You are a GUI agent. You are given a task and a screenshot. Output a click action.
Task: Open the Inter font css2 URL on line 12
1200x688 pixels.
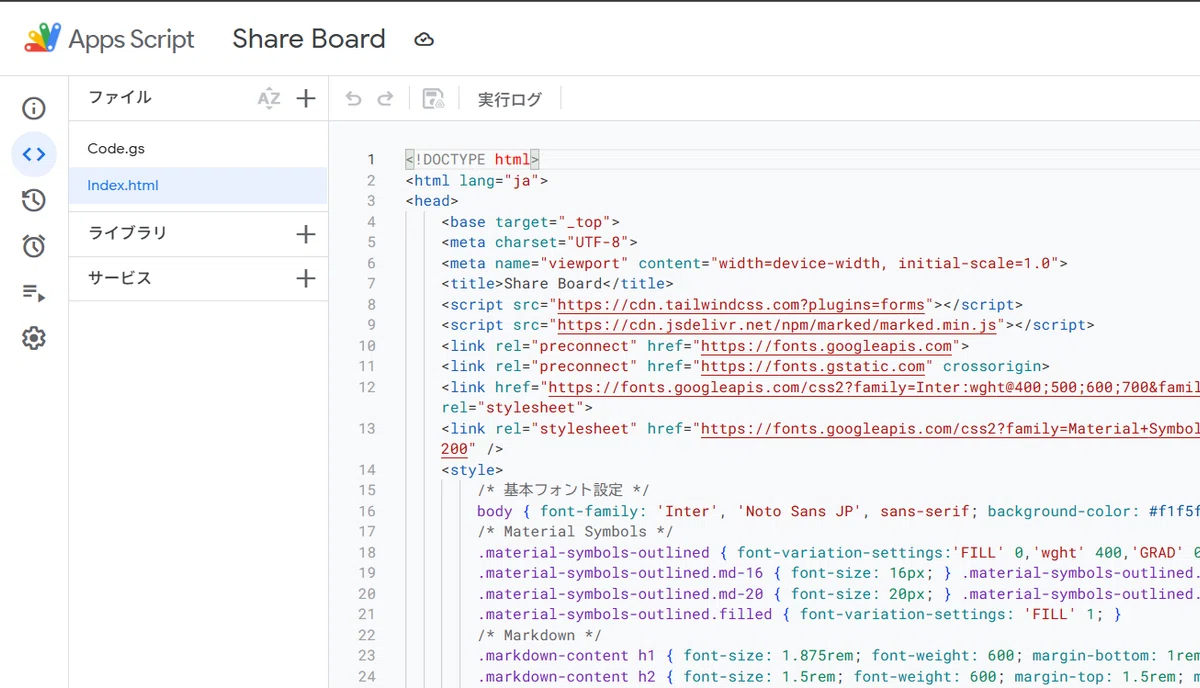[873, 387]
